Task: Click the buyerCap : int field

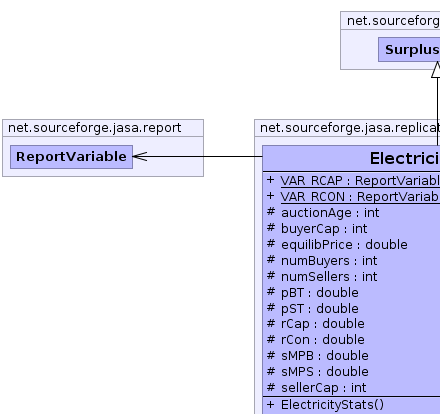Action: [317, 229]
